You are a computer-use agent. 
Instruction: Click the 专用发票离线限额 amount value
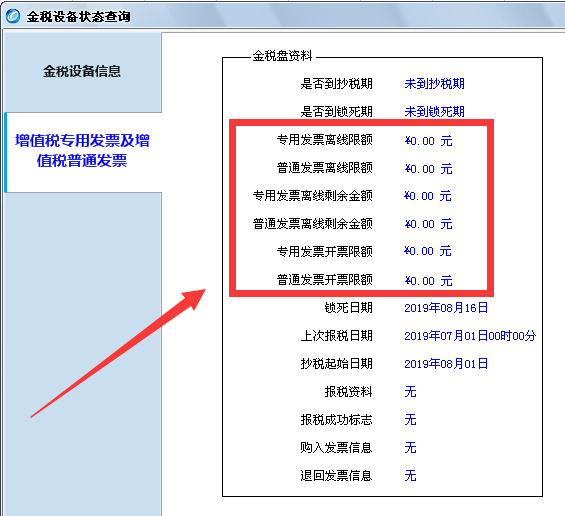[x=428, y=141]
